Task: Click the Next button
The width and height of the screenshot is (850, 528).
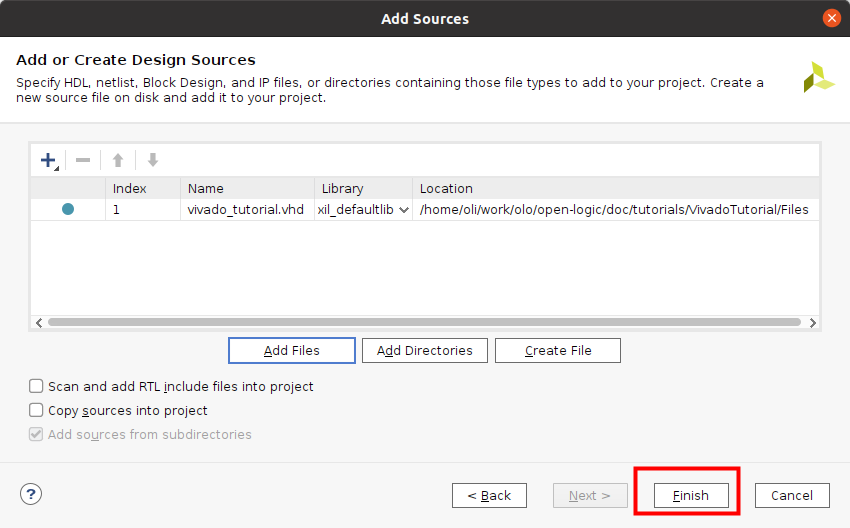Action: [590, 495]
